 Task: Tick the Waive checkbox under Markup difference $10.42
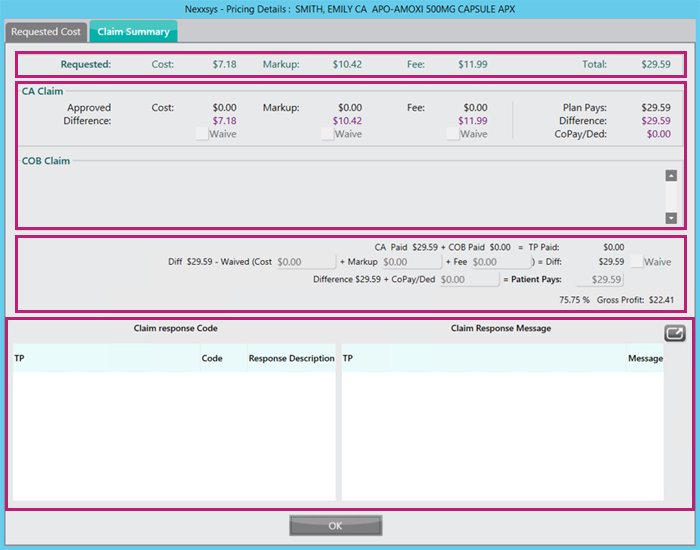tap(327, 134)
